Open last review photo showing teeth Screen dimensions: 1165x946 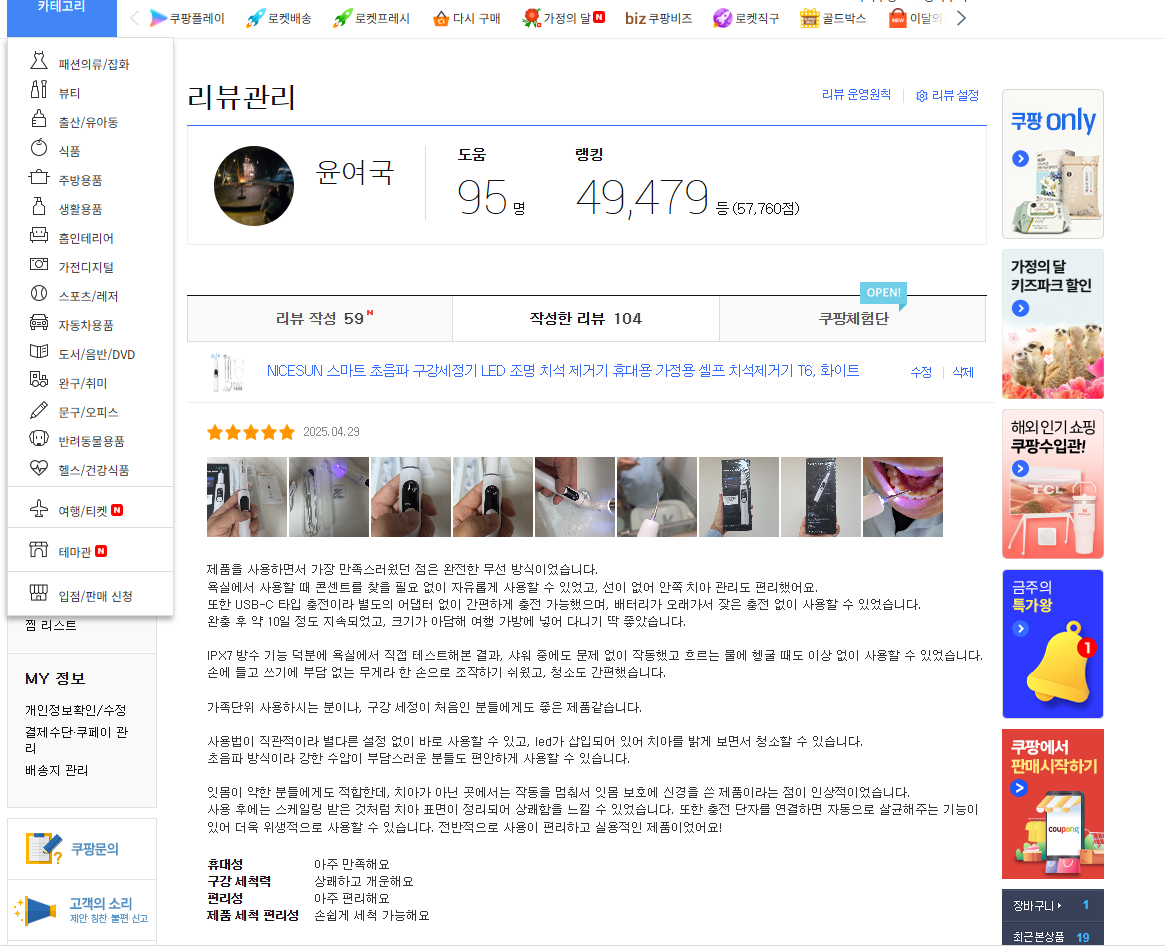(903, 497)
